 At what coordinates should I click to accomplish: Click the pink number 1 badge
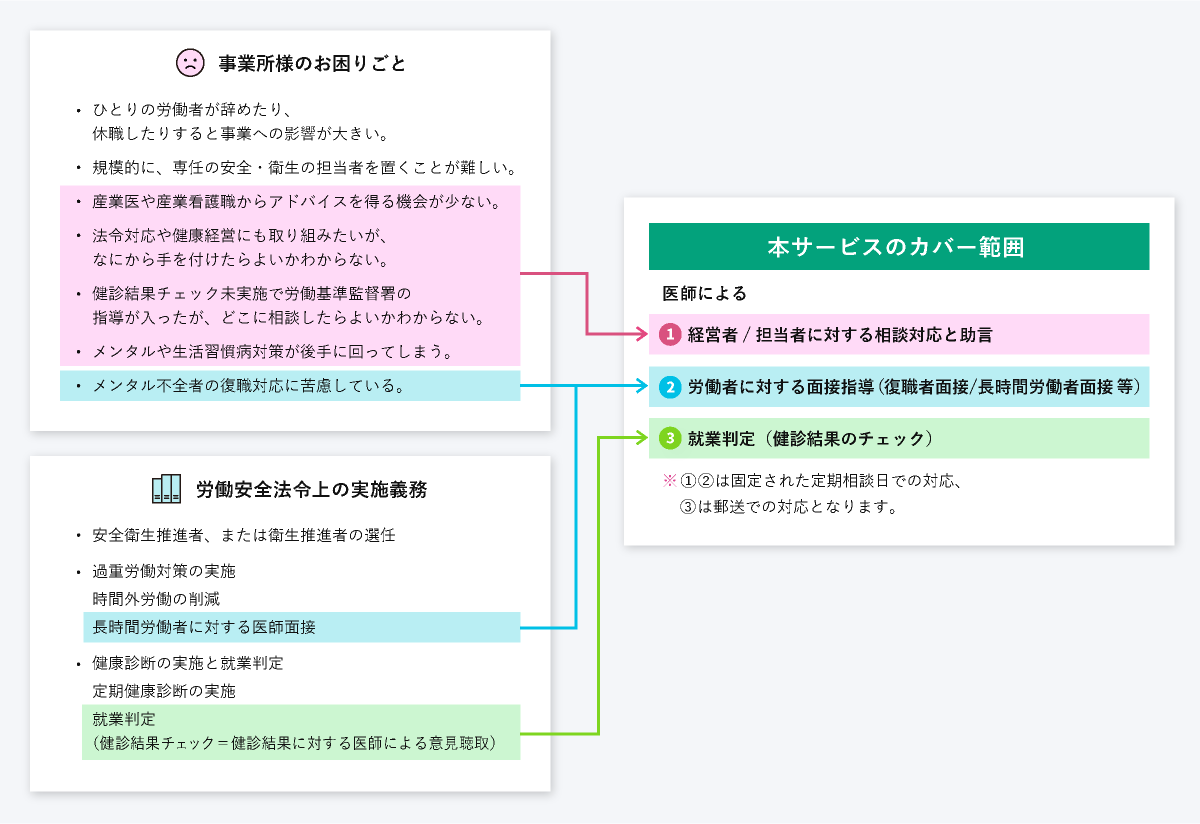[670, 335]
